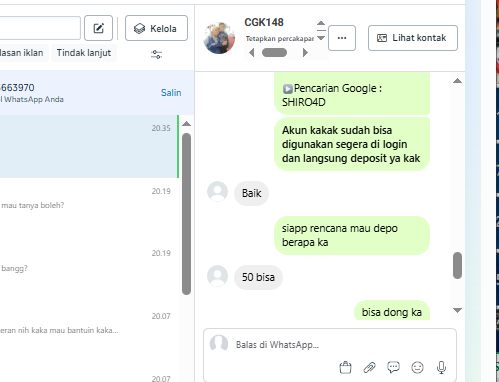The width and height of the screenshot is (499, 382).
Task: Click the Tetapkan percakapan label
Action: (280, 39)
